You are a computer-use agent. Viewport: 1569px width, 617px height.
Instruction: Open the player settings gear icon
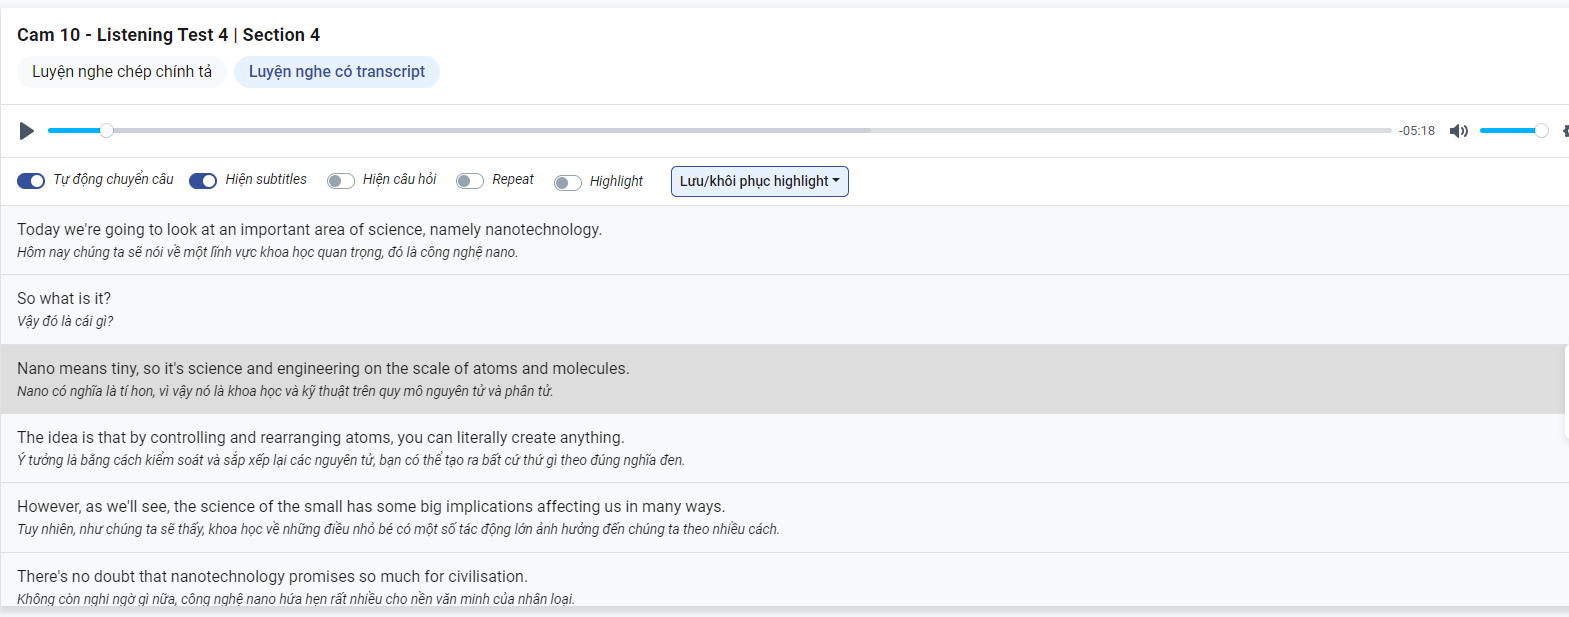[1565, 131]
